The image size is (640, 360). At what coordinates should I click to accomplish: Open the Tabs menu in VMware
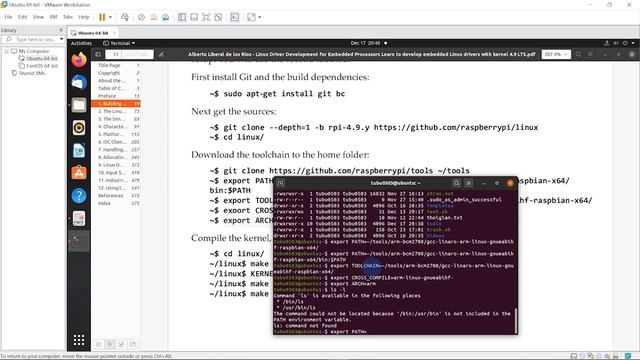point(68,17)
